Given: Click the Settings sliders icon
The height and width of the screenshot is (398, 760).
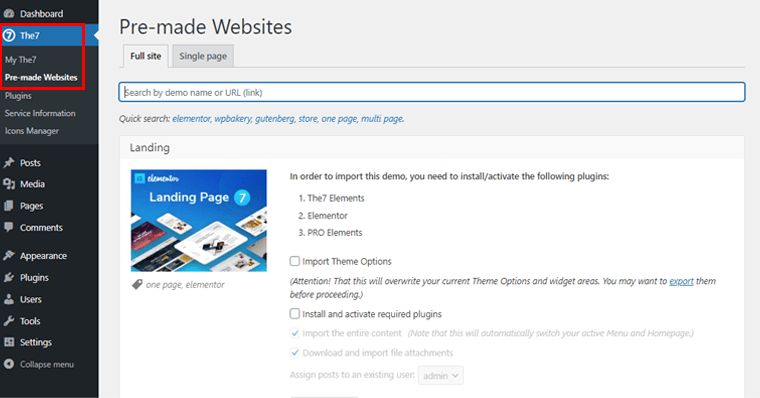Looking at the screenshot, I should click(x=9, y=342).
